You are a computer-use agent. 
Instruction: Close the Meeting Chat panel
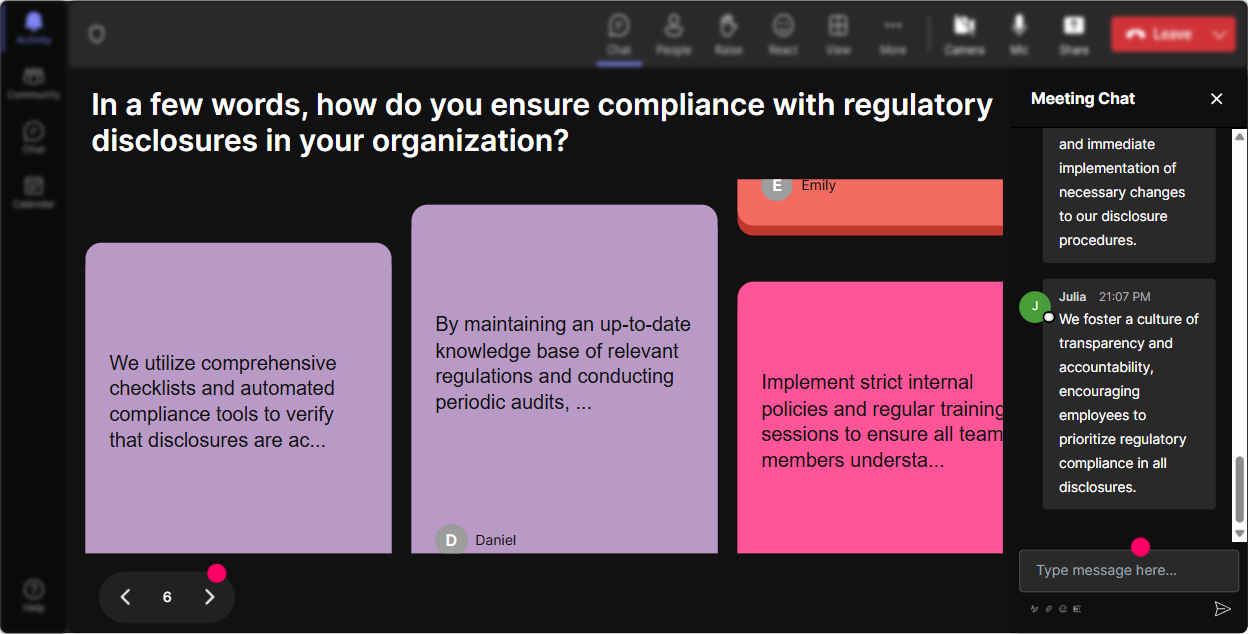1216,98
